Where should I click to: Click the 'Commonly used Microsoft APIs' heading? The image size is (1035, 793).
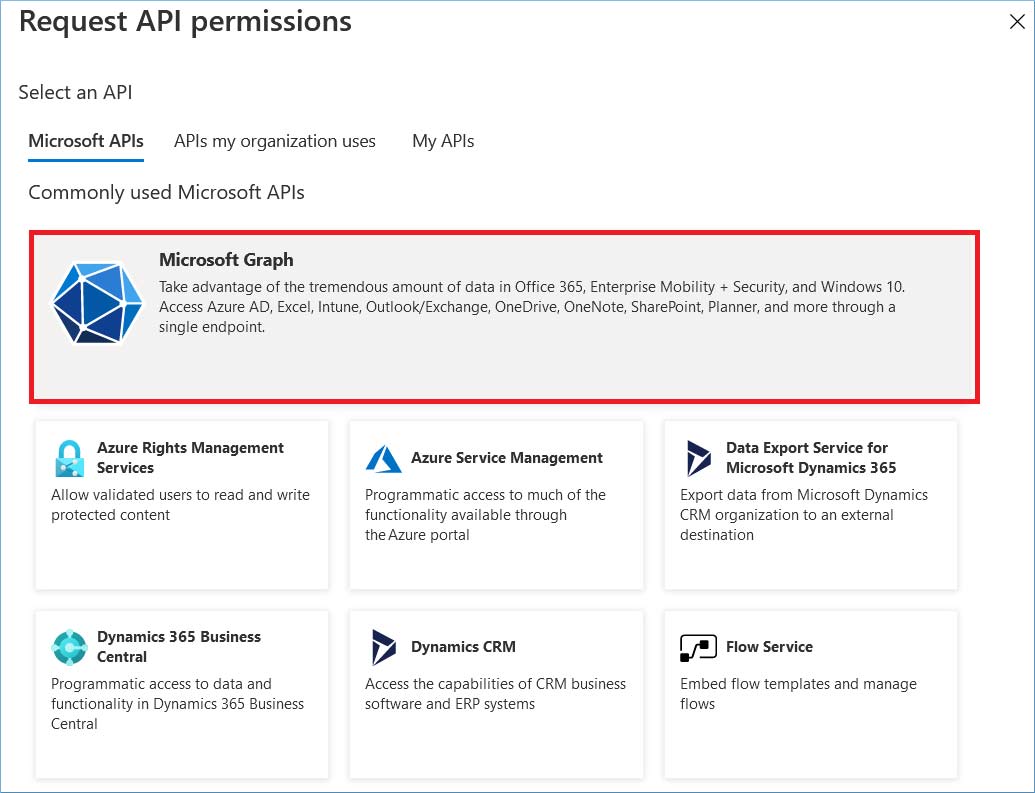tap(166, 192)
